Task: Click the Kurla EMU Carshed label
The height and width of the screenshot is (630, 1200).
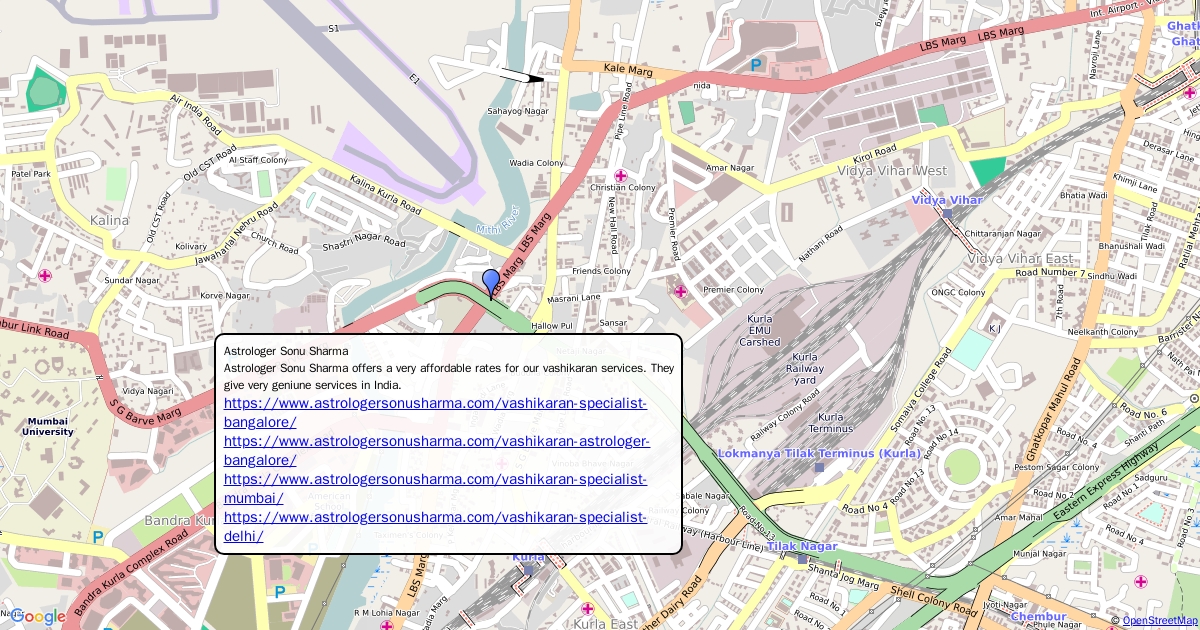Action: click(x=759, y=330)
